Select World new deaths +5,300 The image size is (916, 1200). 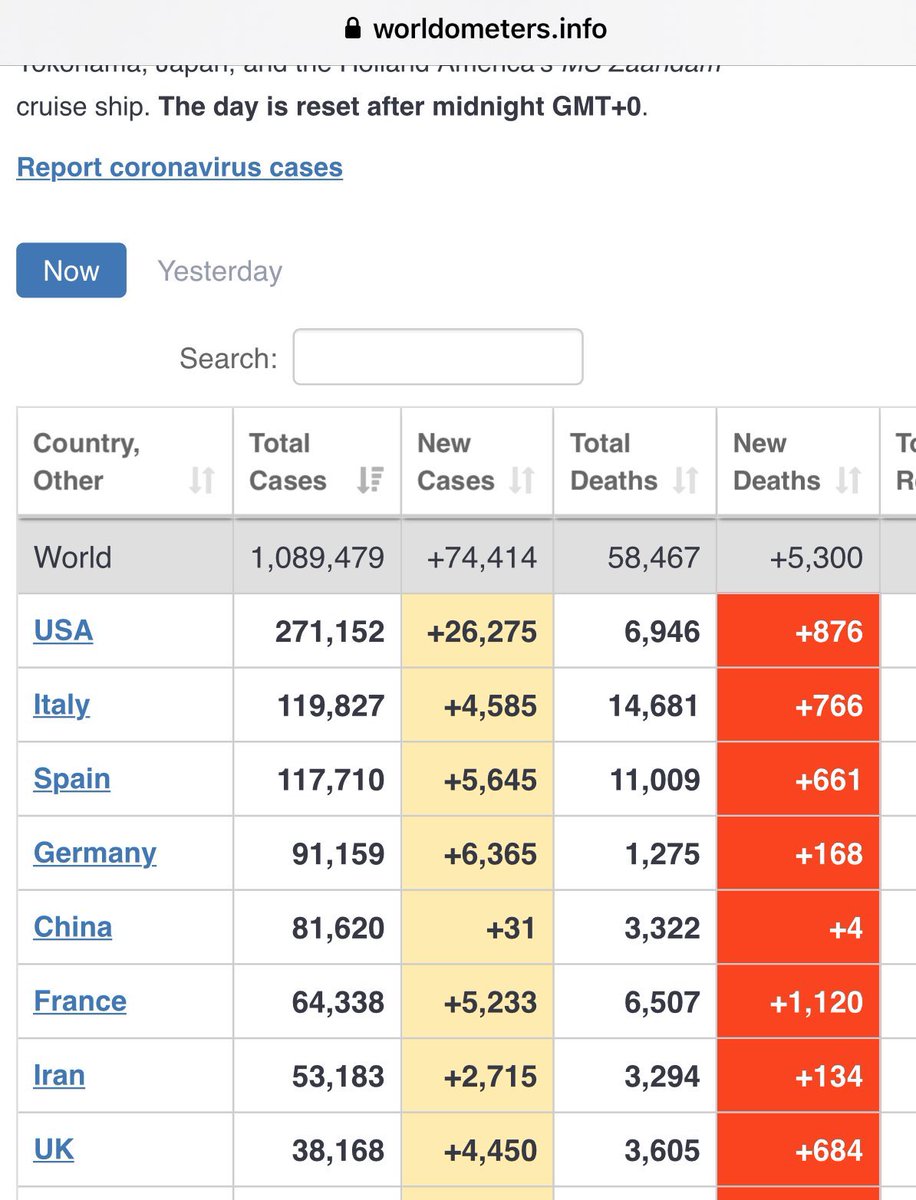[x=816, y=558]
